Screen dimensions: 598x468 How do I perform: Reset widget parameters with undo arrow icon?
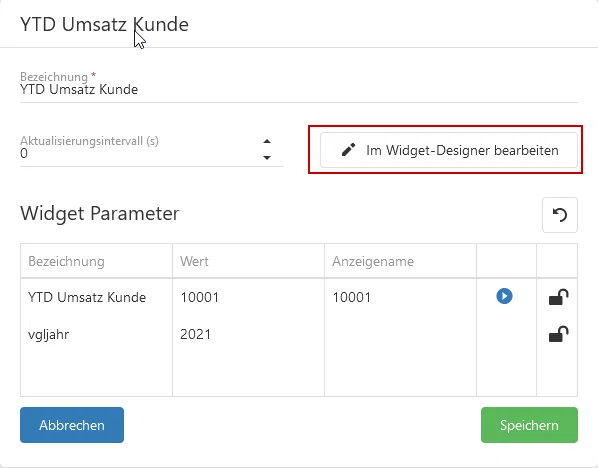(560, 215)
